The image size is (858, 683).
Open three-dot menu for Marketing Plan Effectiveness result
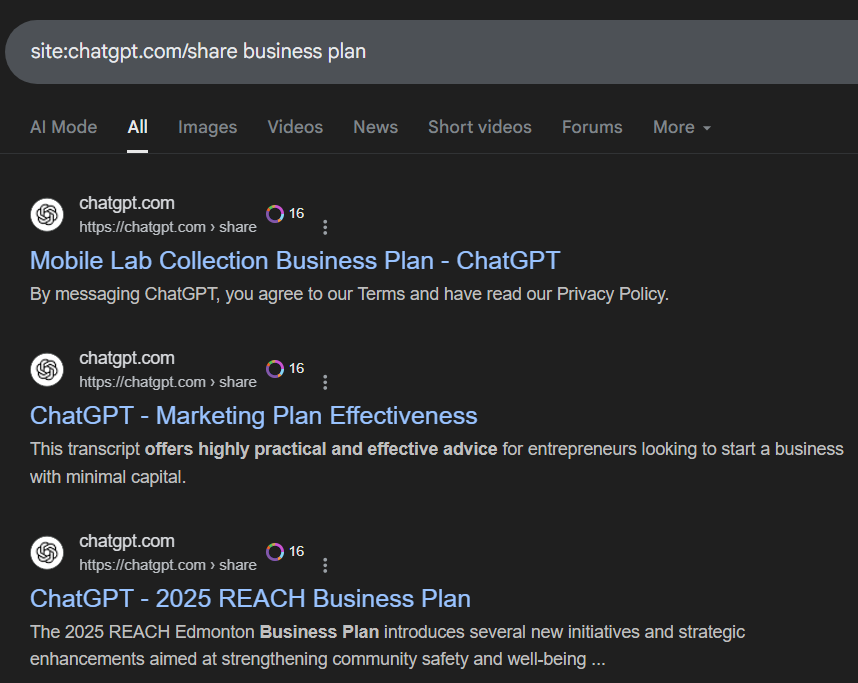click(325, 382)
